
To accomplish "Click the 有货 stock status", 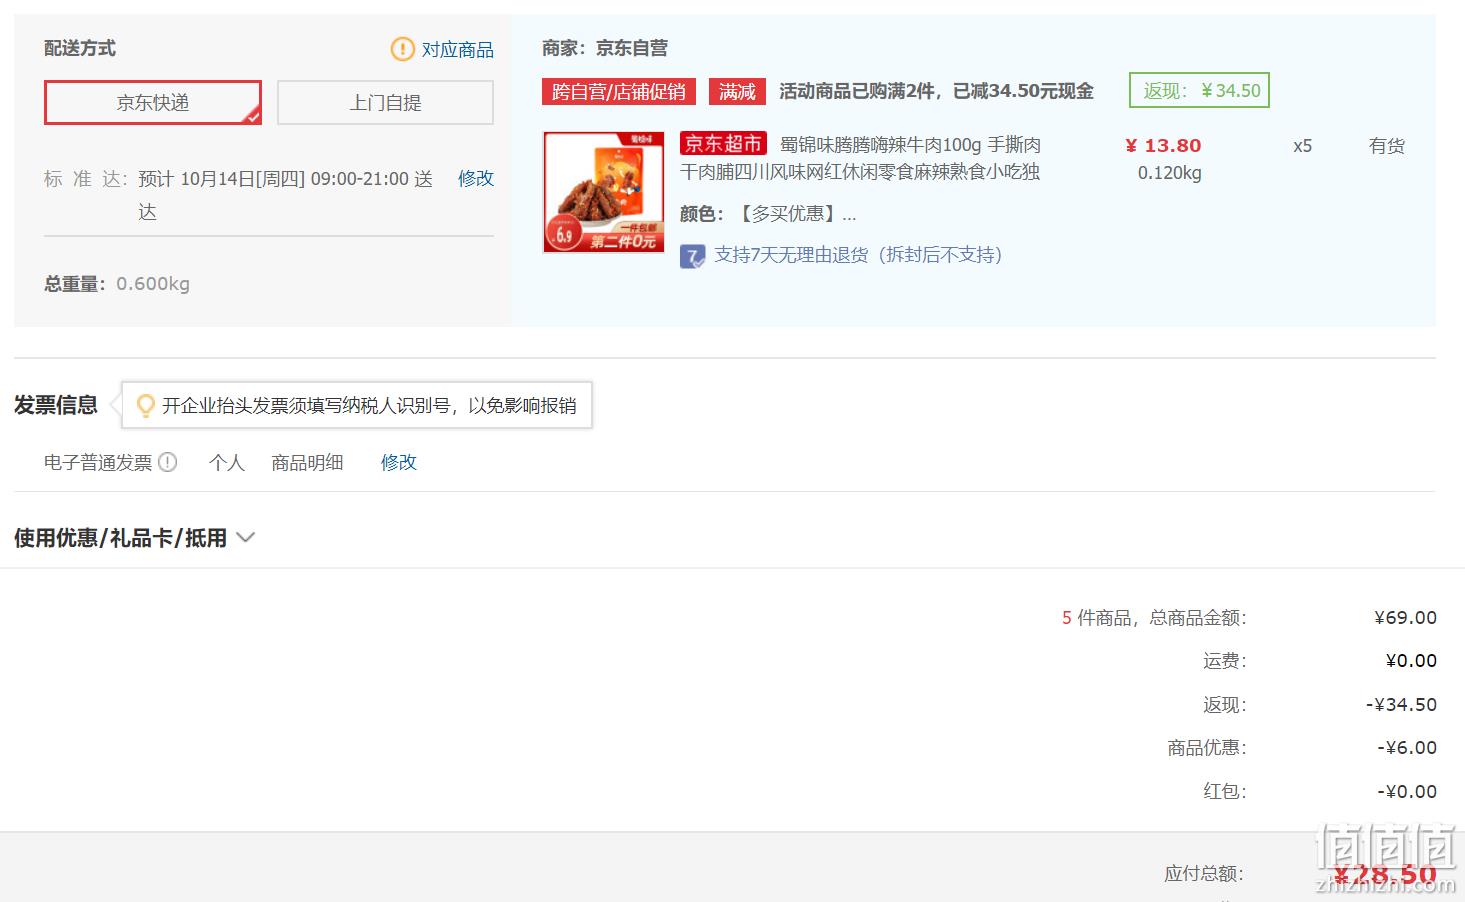I will click(x=1387, y=146).
